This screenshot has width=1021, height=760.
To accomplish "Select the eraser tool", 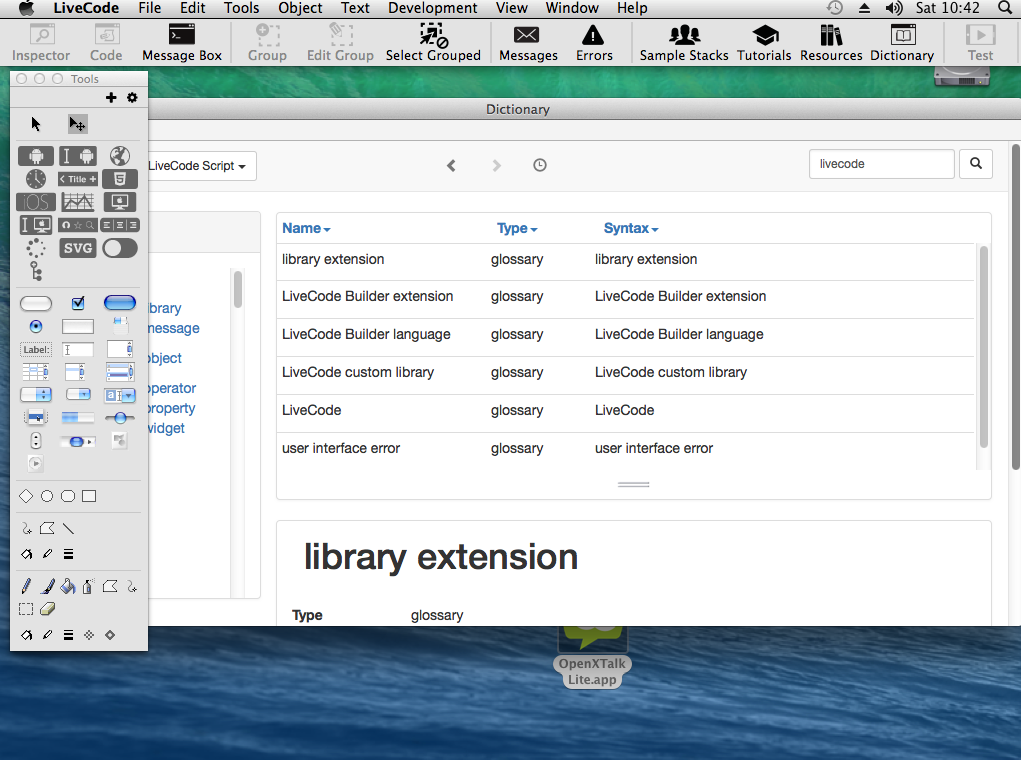I will pos(47,609).
